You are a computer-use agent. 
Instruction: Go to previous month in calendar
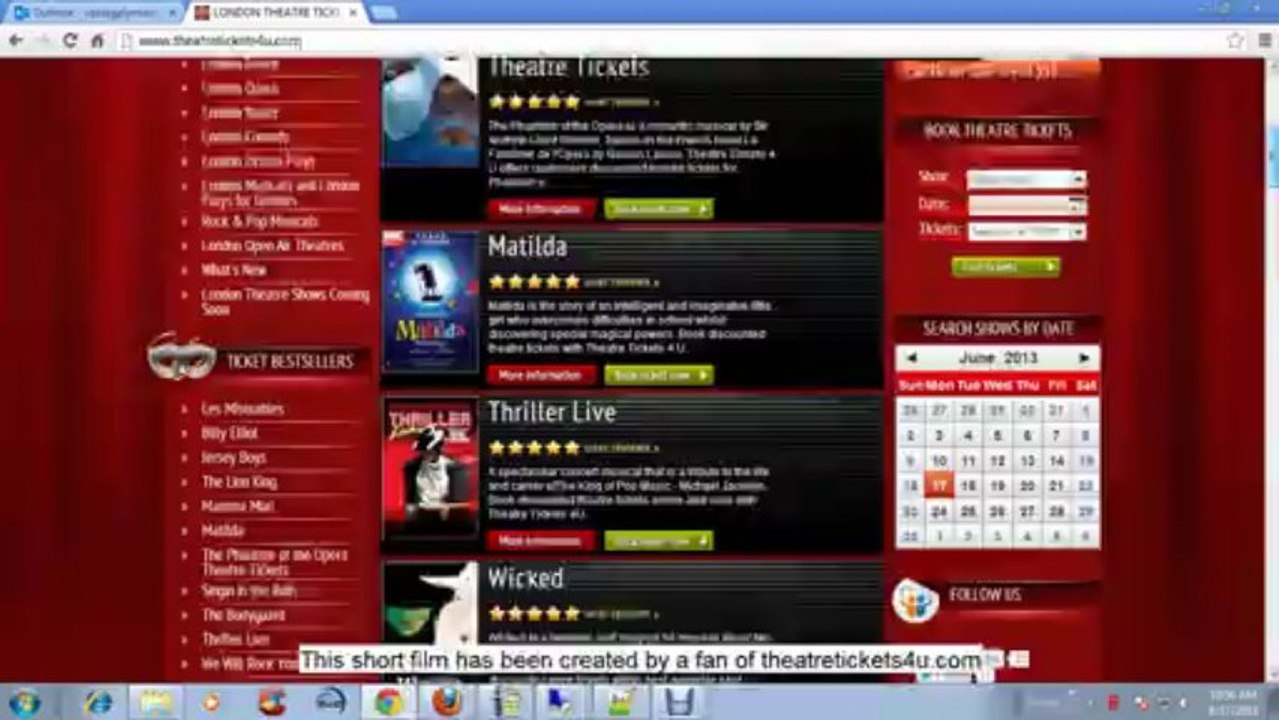tap(911, 358)
